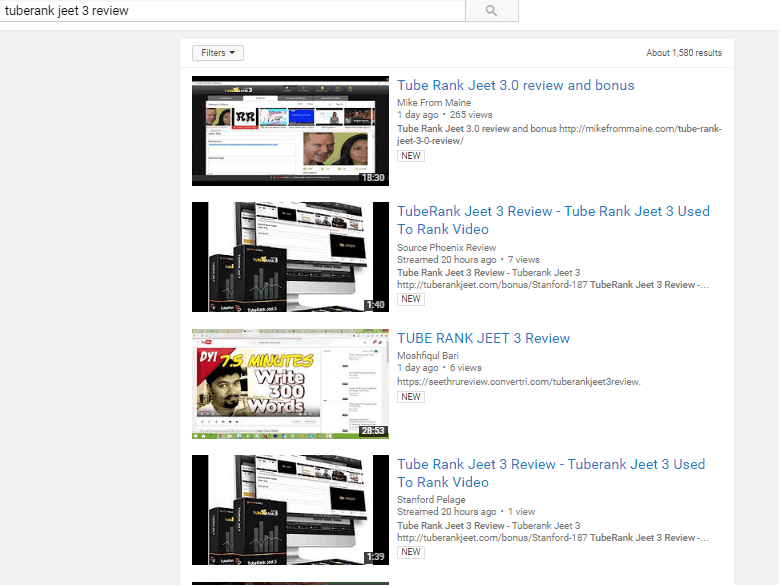Focus the search field containing 'tuberank jeet 3 review'

(x=232, y=10)
